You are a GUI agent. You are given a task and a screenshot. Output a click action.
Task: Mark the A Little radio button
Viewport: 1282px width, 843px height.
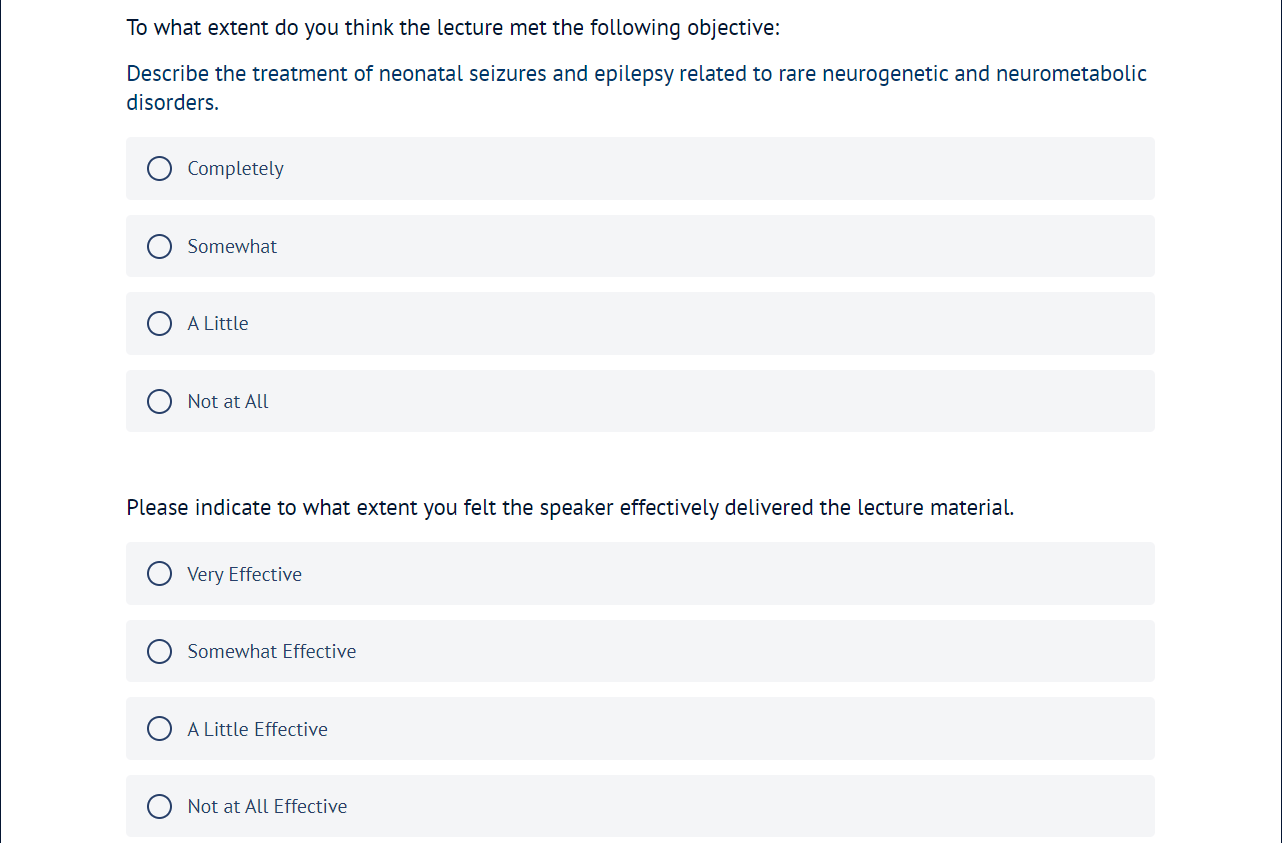tap(159, 324)
